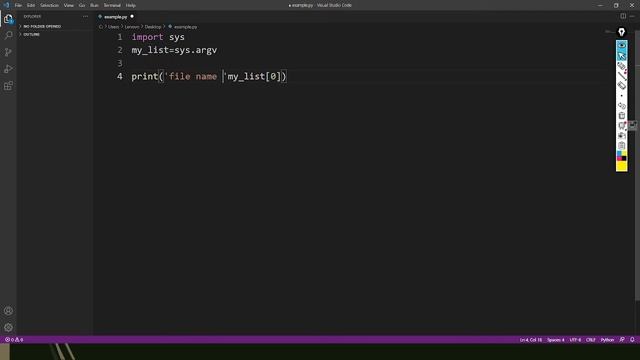
Task: Open the Source Control view
Action: [x=8, y=52]
